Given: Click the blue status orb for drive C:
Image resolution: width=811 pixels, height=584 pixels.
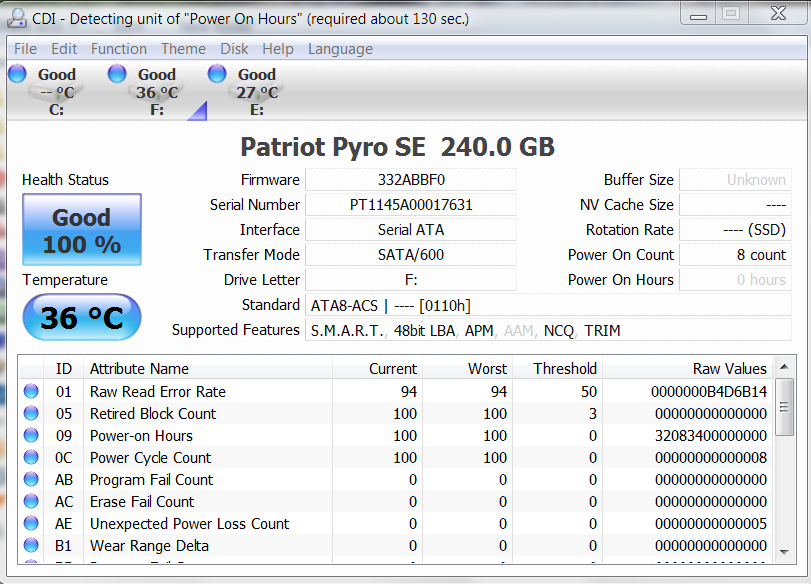Looking at the screenshot, I should tap(17, 73).
